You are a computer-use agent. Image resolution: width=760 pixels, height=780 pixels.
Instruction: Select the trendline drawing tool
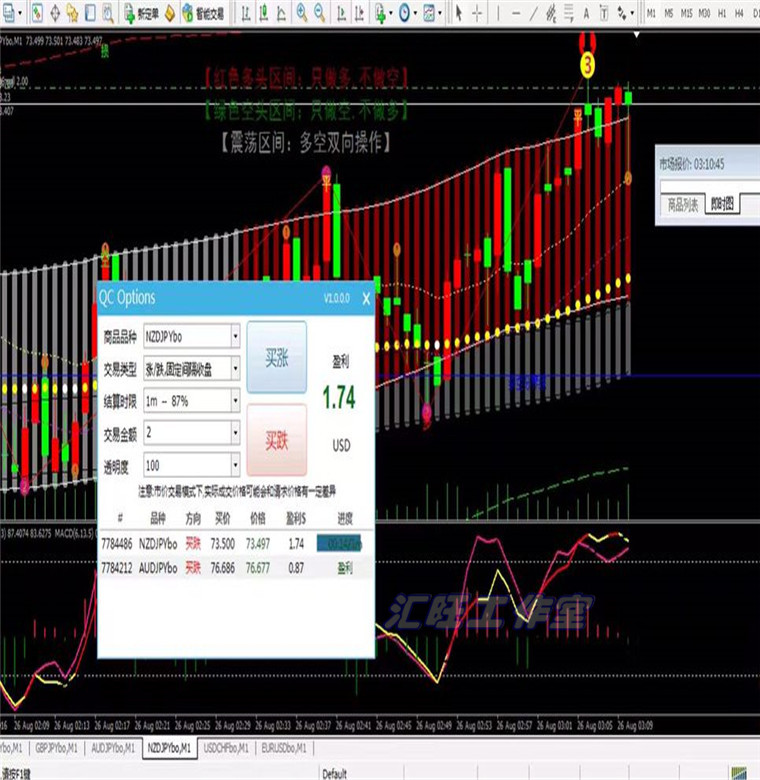tap(534, 13)
